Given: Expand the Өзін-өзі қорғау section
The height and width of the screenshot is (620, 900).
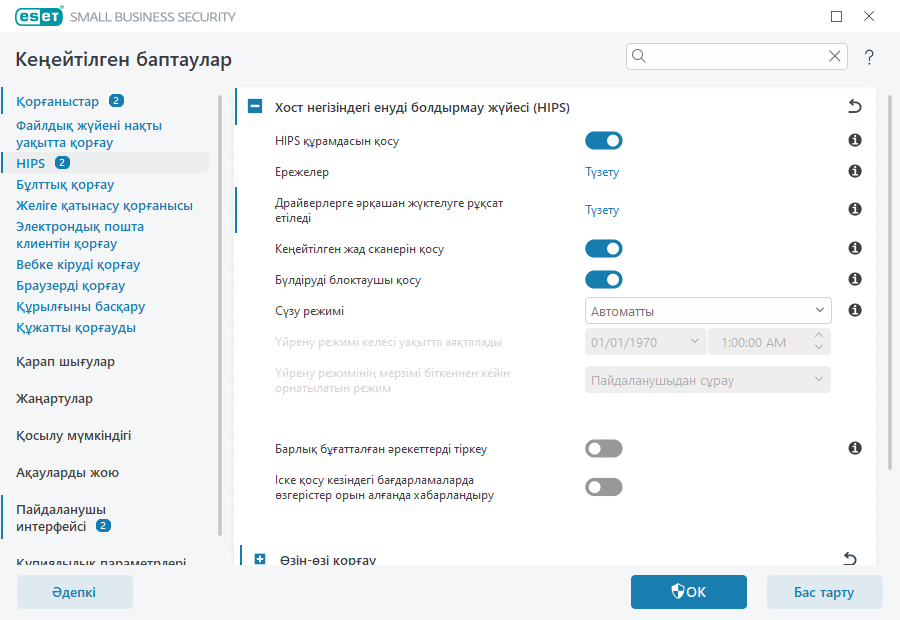Looking at the screenshot, I should tap(260, 559).
